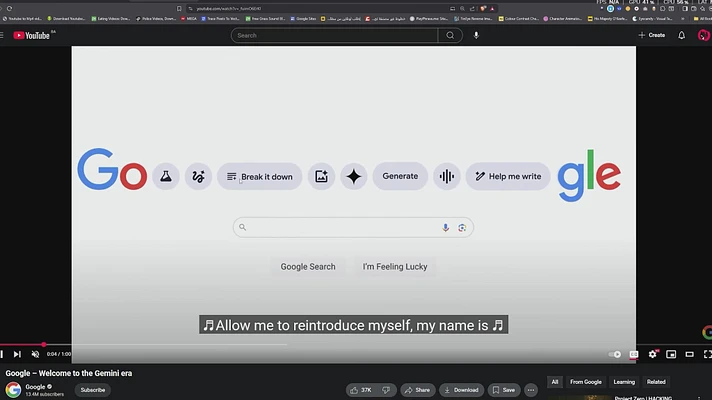712x400 pixels.
Task: Click the Gemini star icon chip
Action: [x=354, y=176]
